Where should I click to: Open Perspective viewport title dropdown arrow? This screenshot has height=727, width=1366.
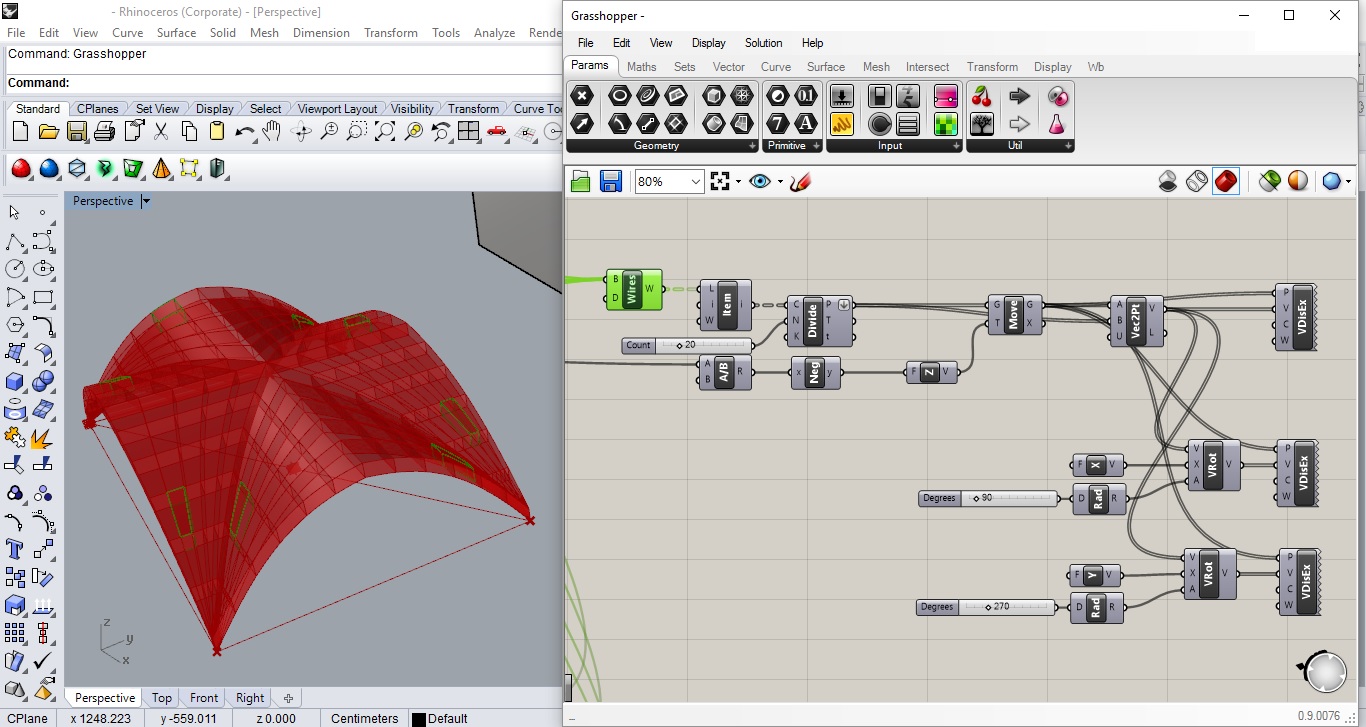click(146, 201)
